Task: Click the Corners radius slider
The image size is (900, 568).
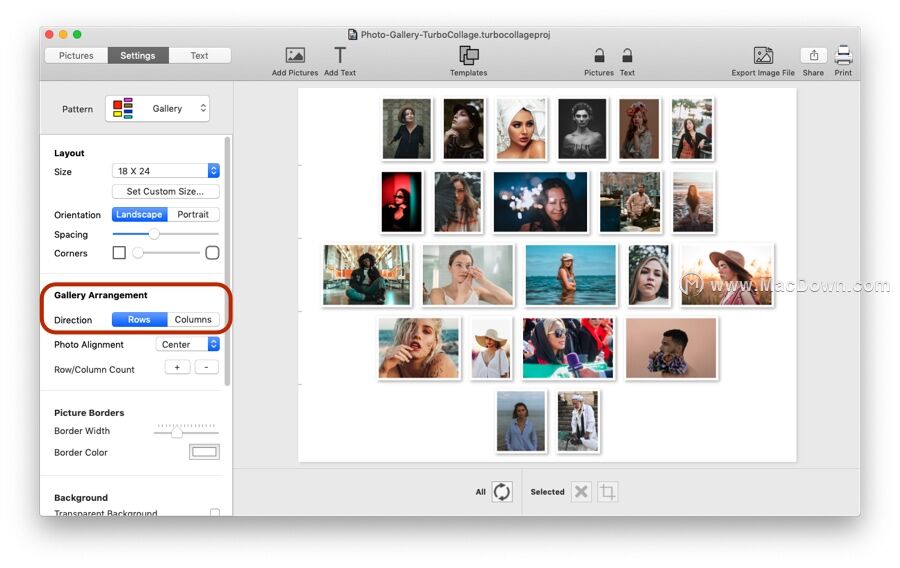Action: pyautogui.click(x=166, y=252)
